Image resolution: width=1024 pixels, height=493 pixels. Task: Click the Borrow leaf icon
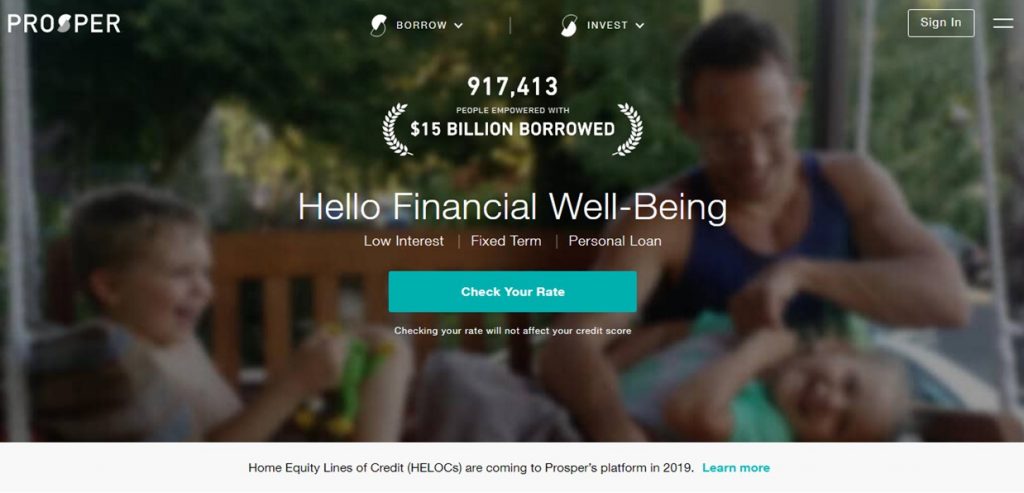coord(378,25)
